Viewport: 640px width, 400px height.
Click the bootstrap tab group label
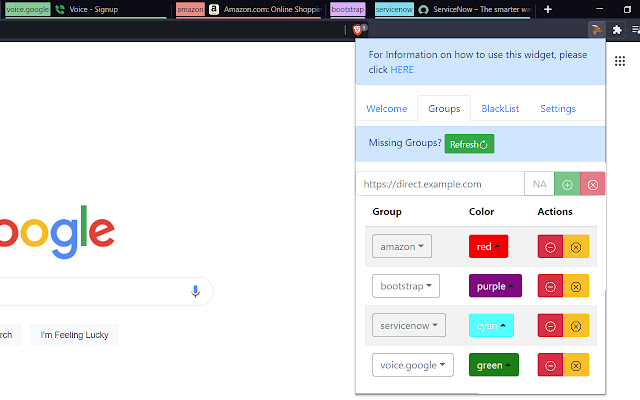click(347, 9)
